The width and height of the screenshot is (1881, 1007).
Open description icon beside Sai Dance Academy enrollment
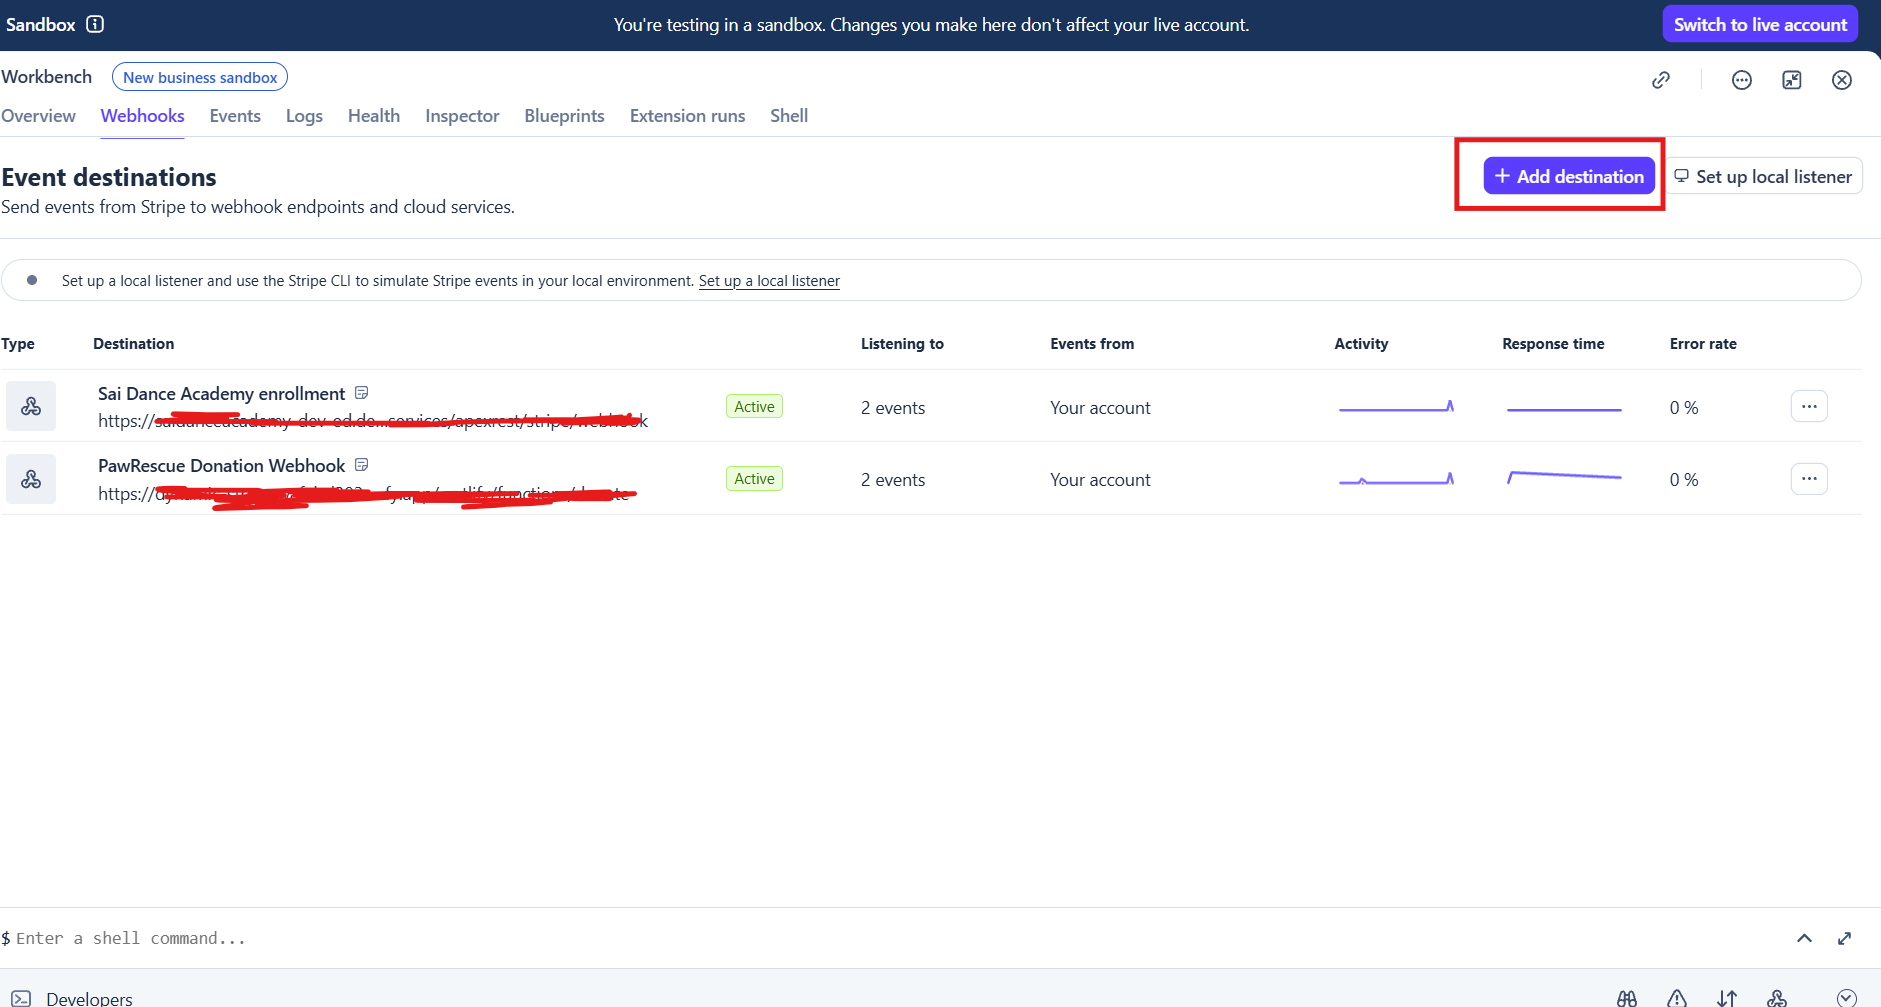(362, 393)
